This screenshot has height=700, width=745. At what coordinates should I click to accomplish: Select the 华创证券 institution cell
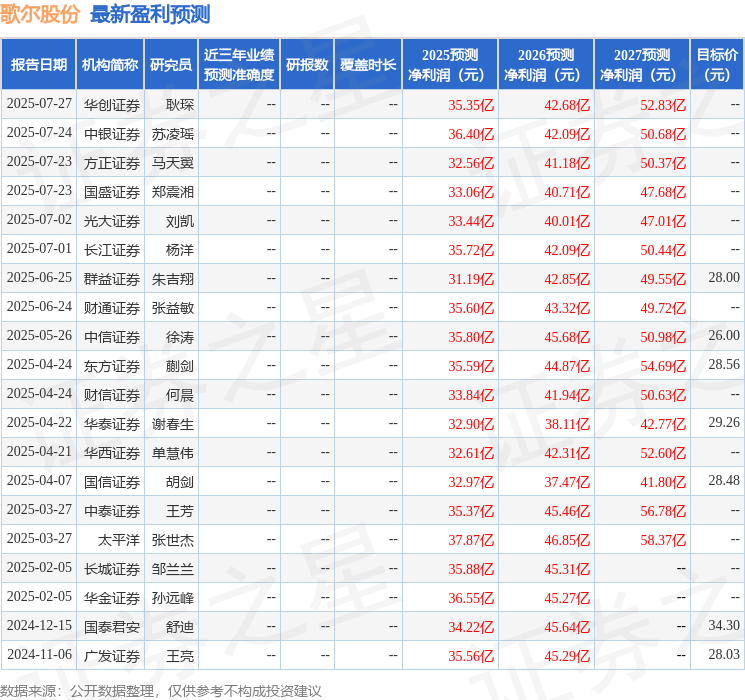[x=112, y=105]
